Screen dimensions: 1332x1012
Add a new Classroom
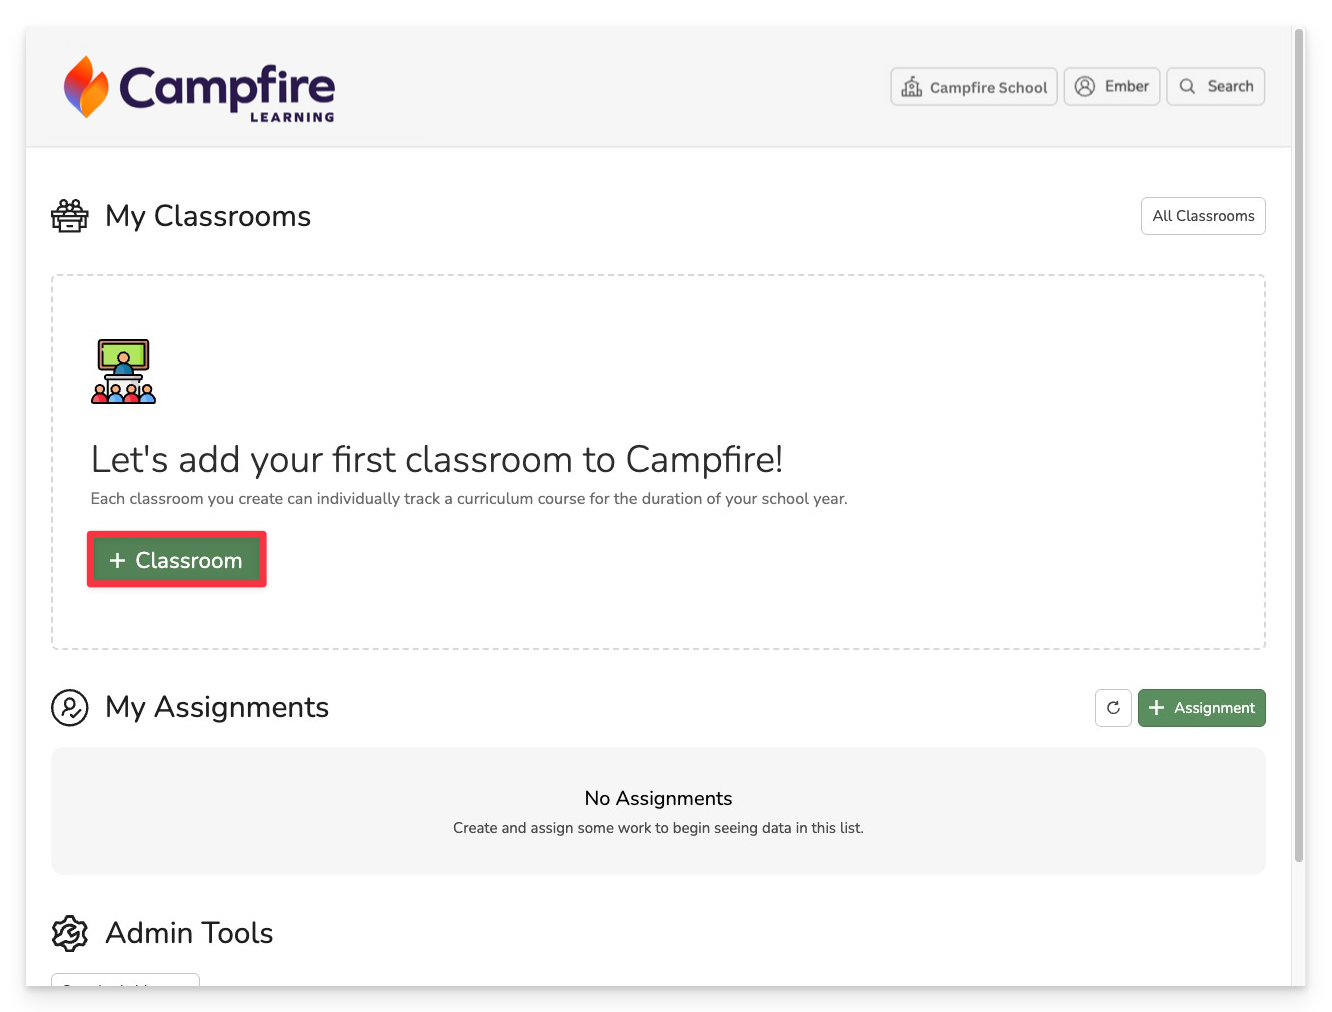[x=177, y=560]
